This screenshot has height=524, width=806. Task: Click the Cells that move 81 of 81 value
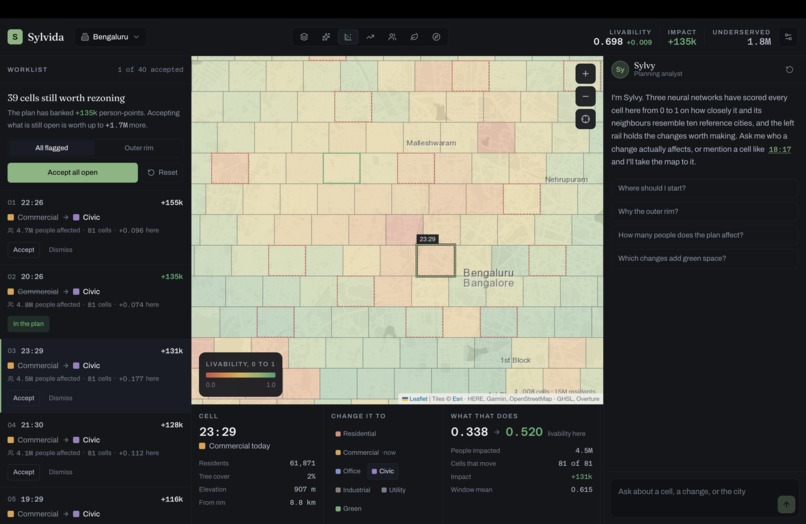[575, 463]
